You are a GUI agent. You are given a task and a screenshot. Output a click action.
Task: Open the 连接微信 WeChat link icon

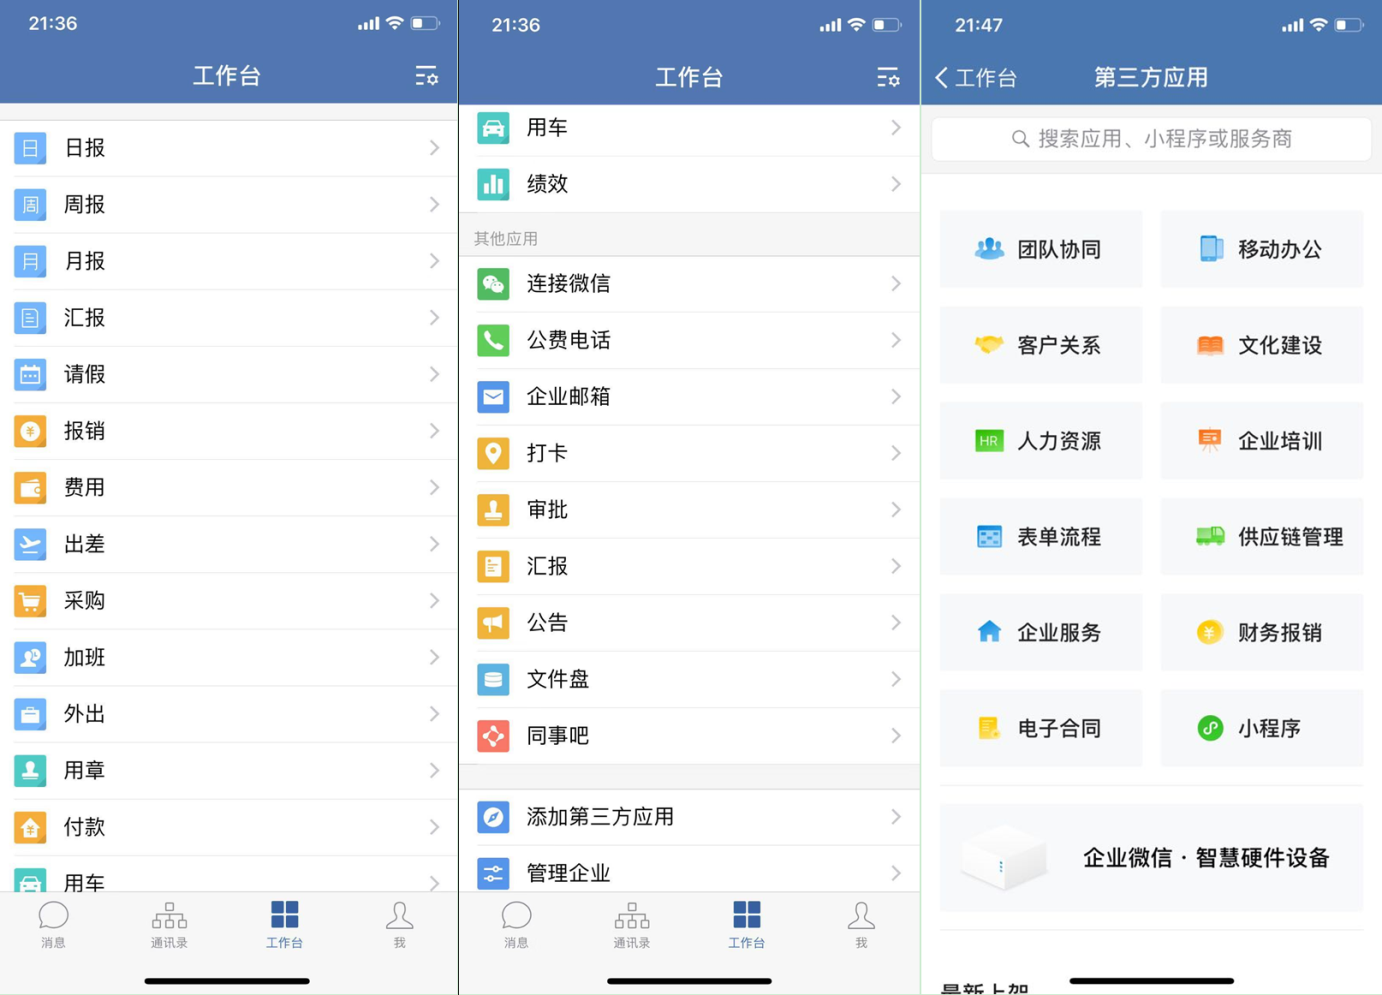494,284
